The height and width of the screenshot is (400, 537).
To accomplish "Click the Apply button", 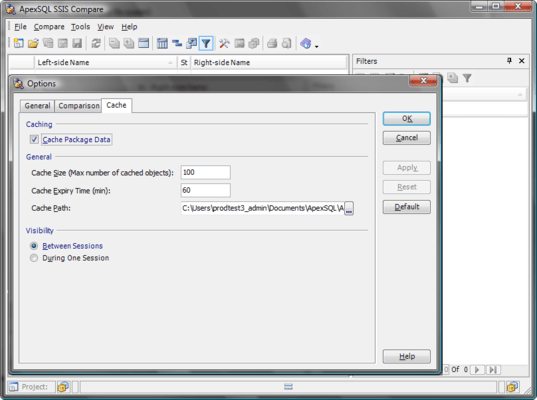I will coord(407,167).
